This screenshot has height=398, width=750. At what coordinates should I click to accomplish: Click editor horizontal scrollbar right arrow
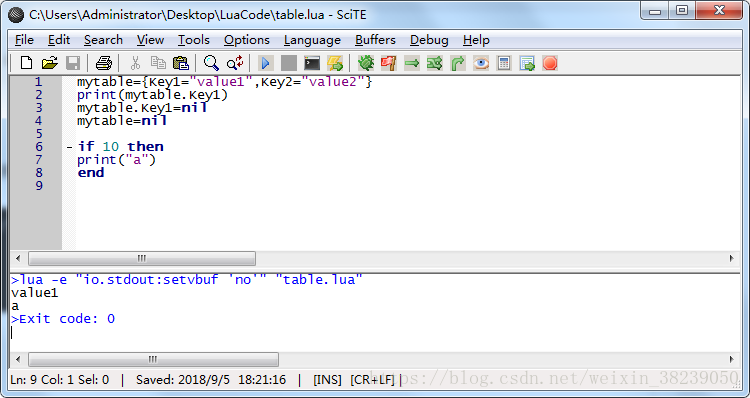coord(732,258)
